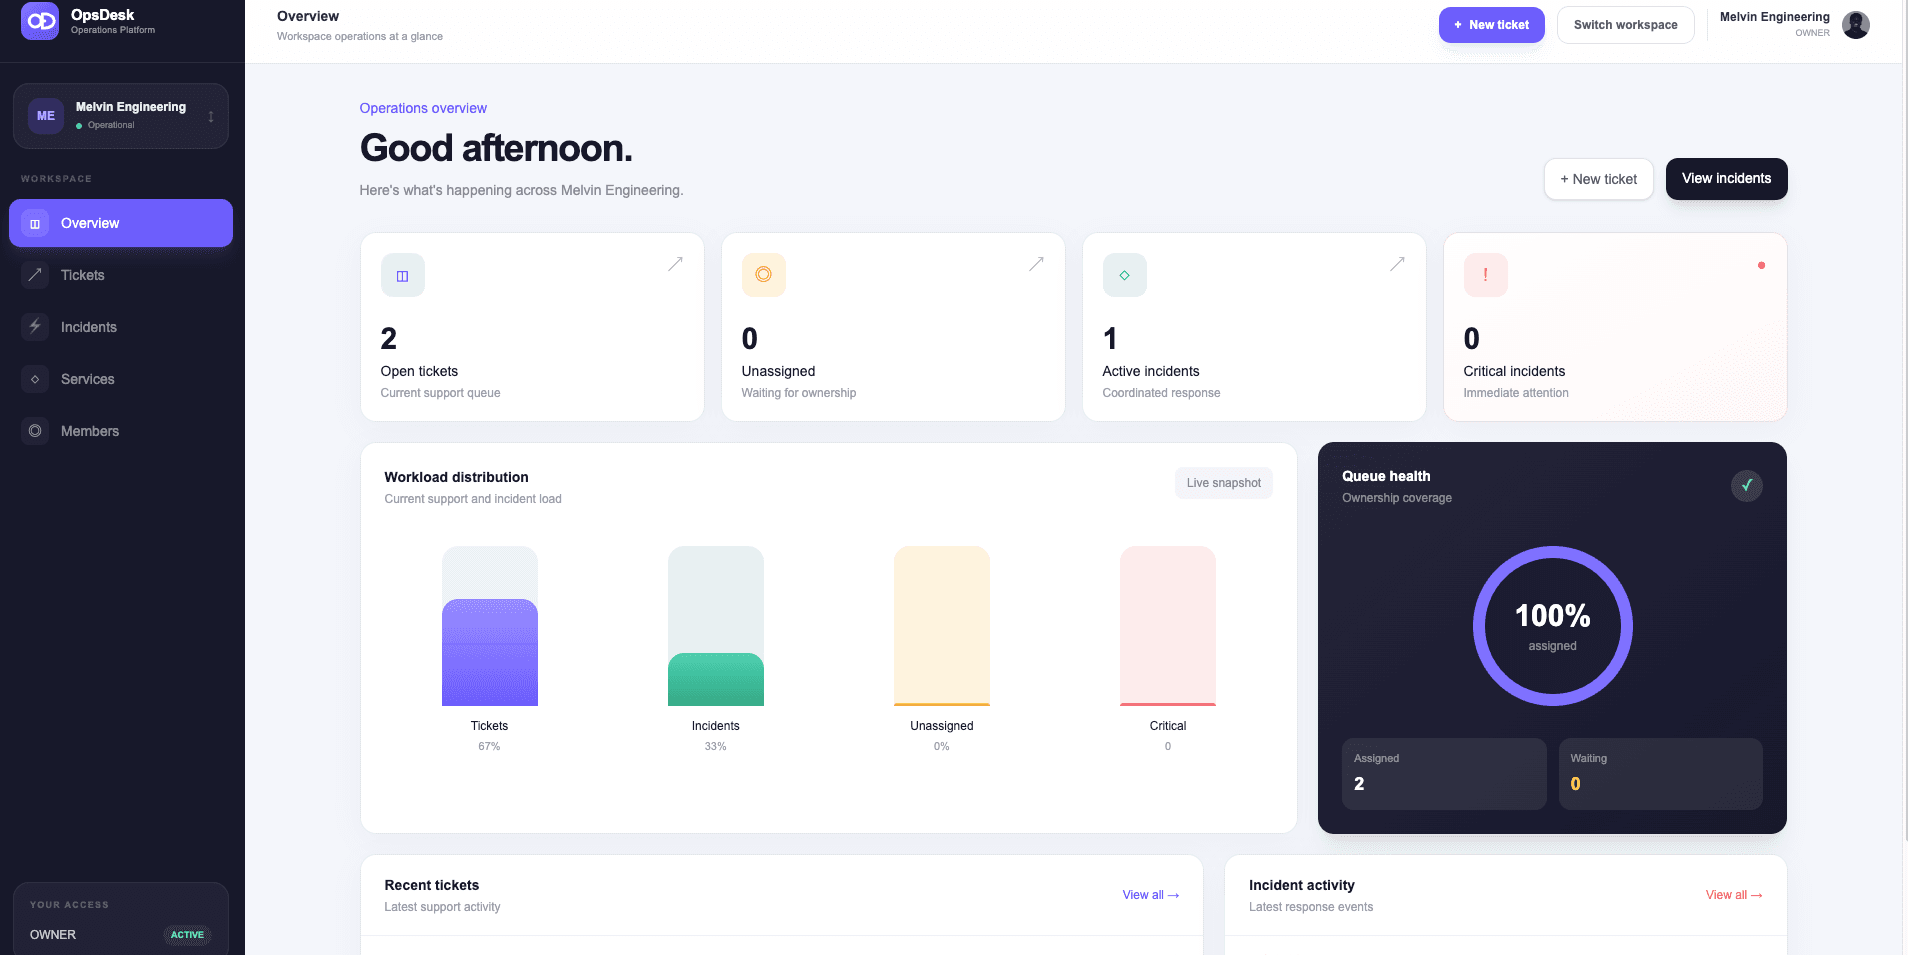Click the 100% assigned progress ring

pos(1552,626)
